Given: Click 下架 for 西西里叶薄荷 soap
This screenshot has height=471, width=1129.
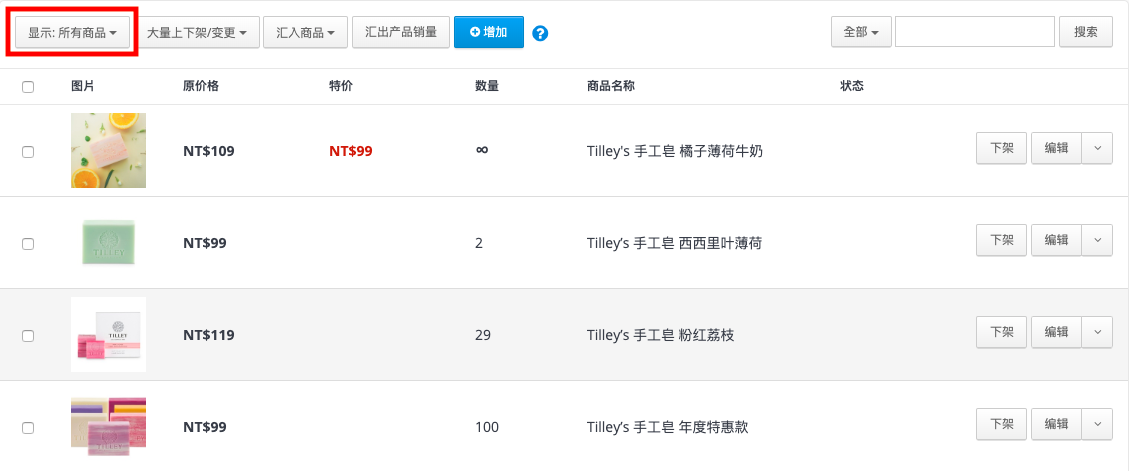Looking at the screenshot, I should 1002,240.
